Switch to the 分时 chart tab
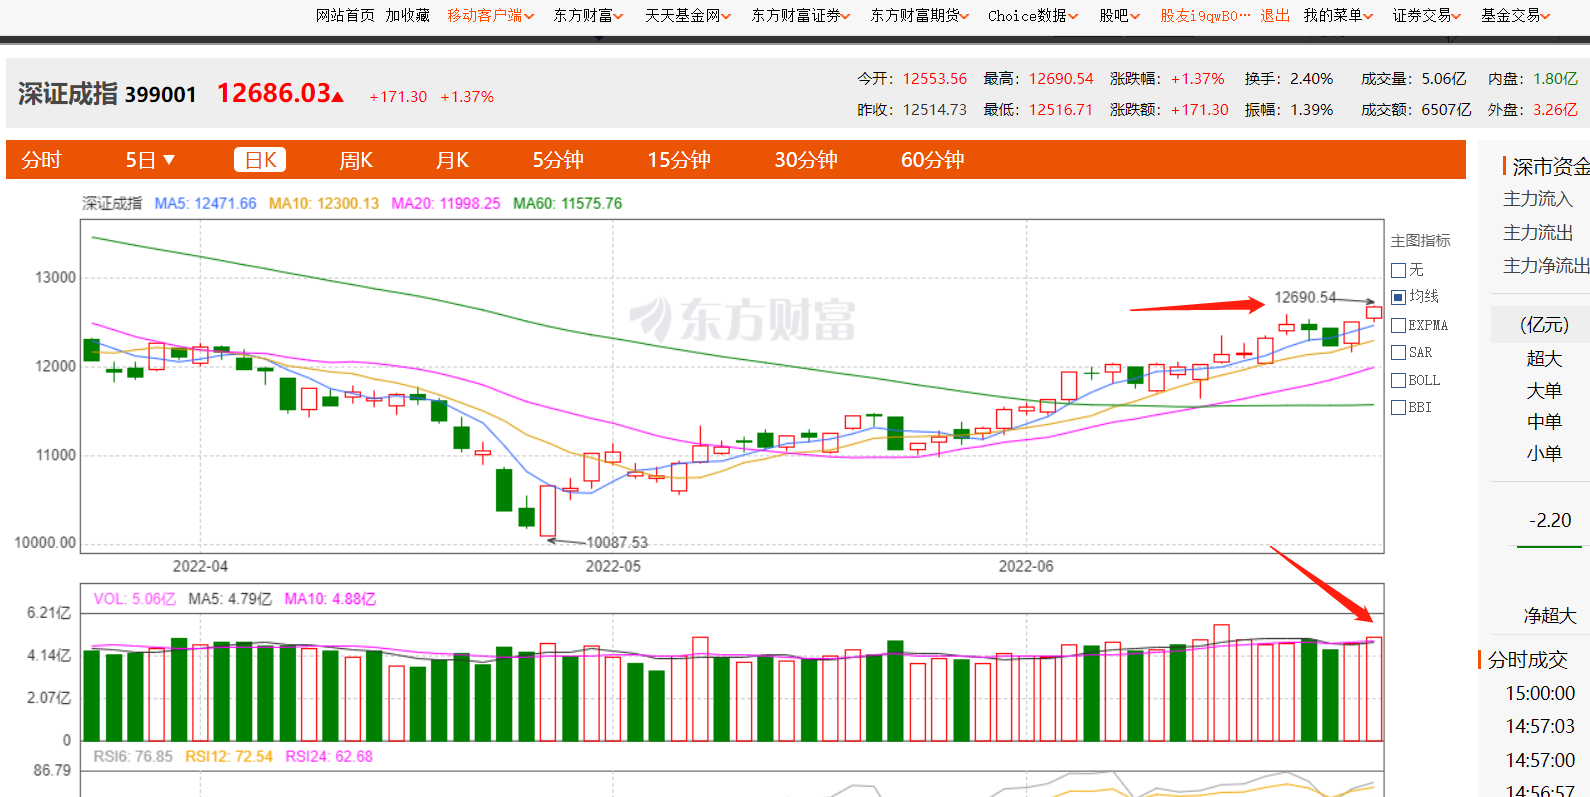This screenshot has width=1590, height=797. click(x=42, y=160)
